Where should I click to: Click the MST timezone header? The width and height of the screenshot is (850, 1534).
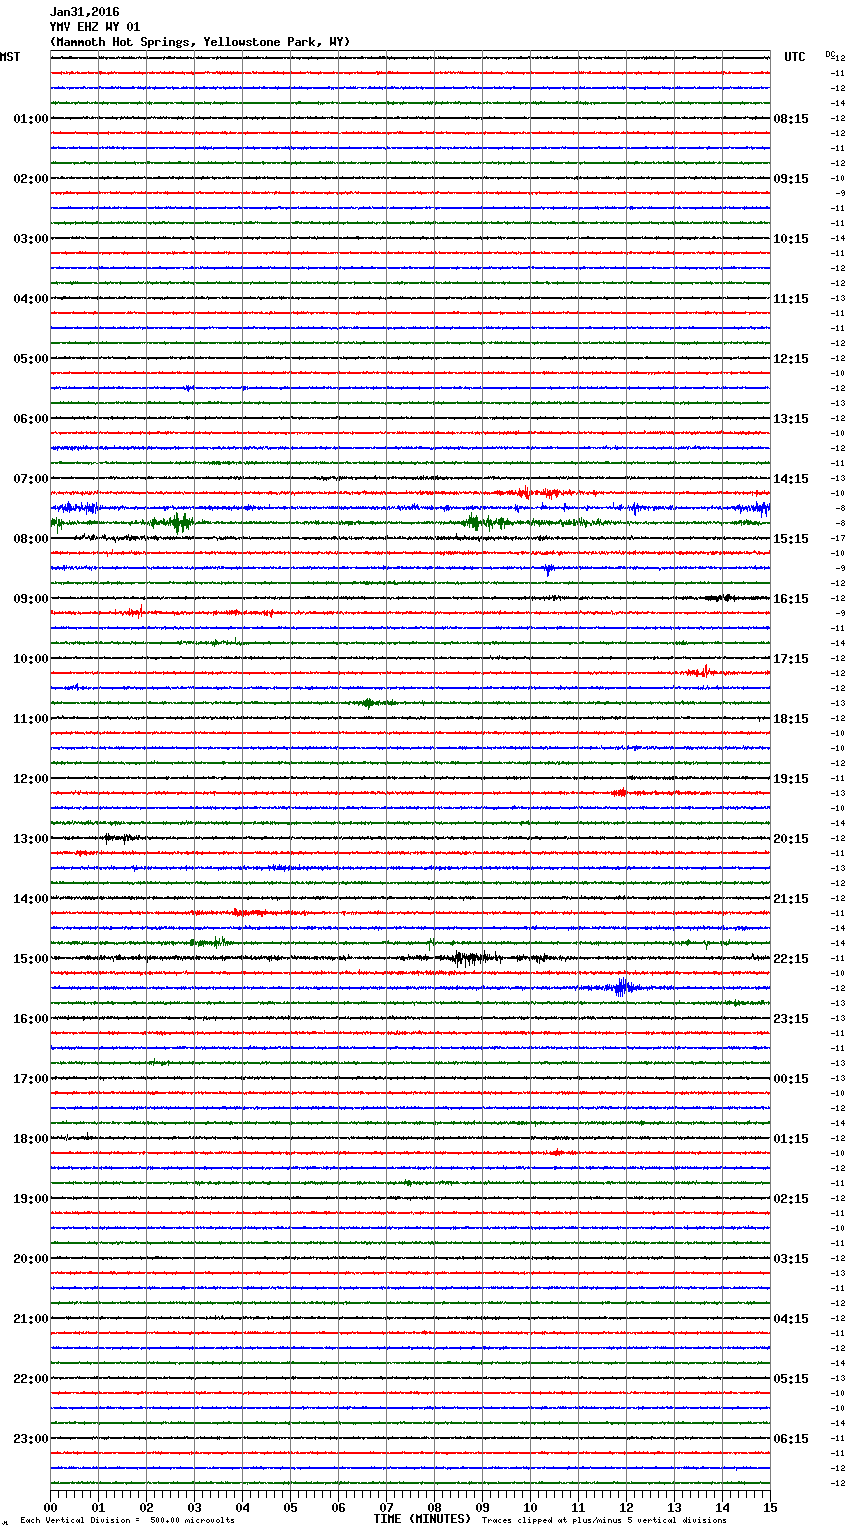pos(10,57)
